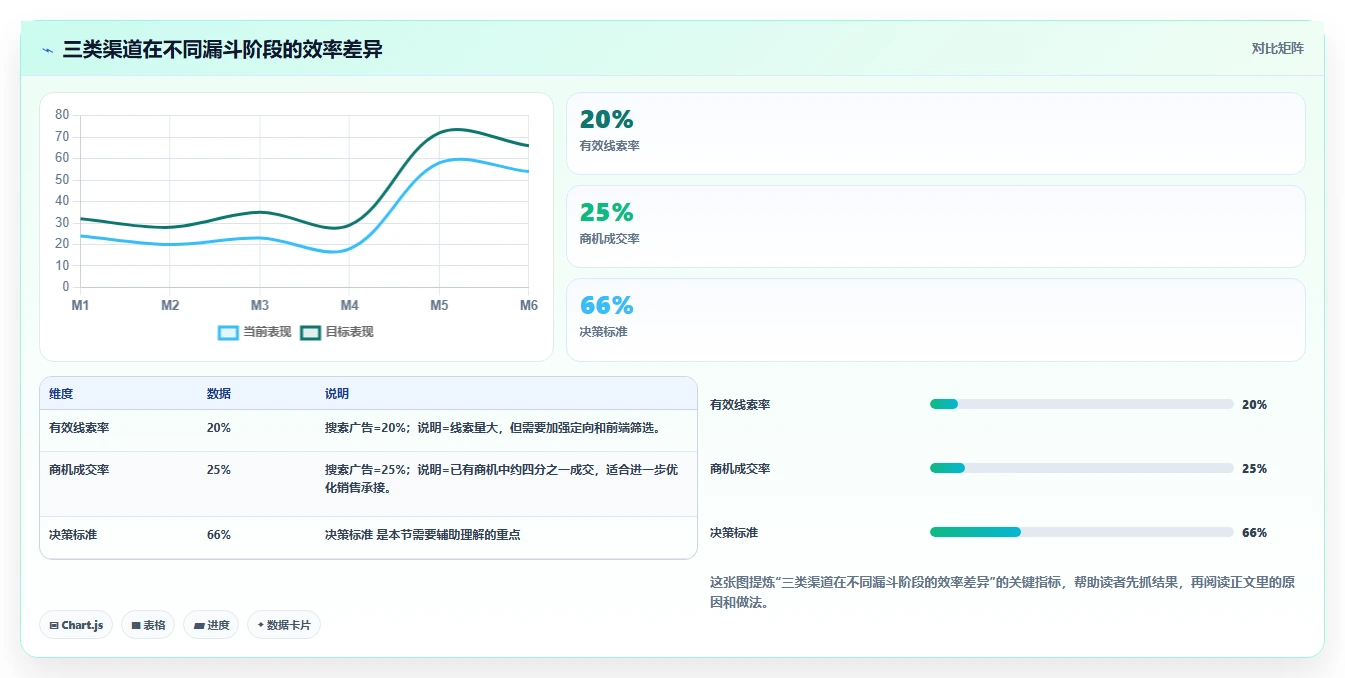Select the 进度 tag chip
Viewport: 1345px width, 678px height.
tap(211, 625)
